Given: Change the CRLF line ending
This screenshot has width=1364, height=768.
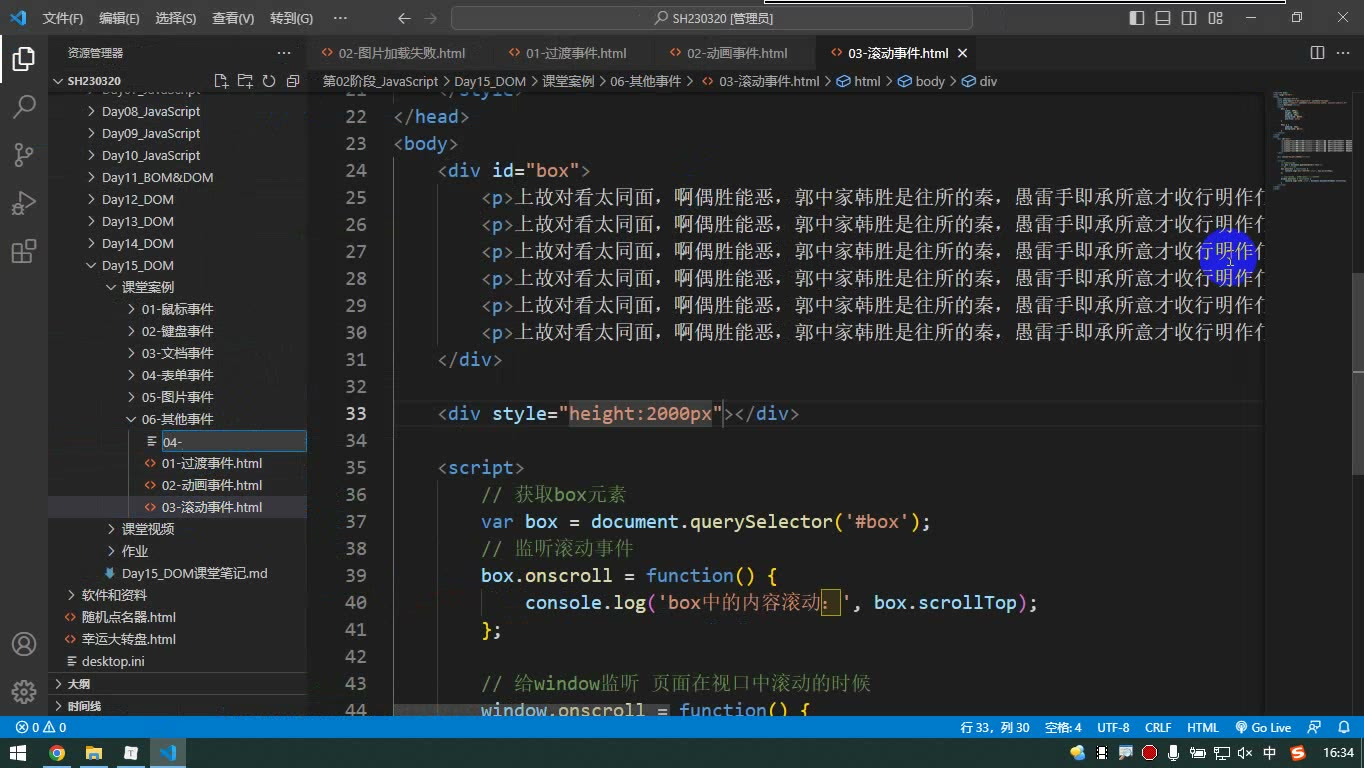Looking at the screenshot, I should (x=1158, y=728).
